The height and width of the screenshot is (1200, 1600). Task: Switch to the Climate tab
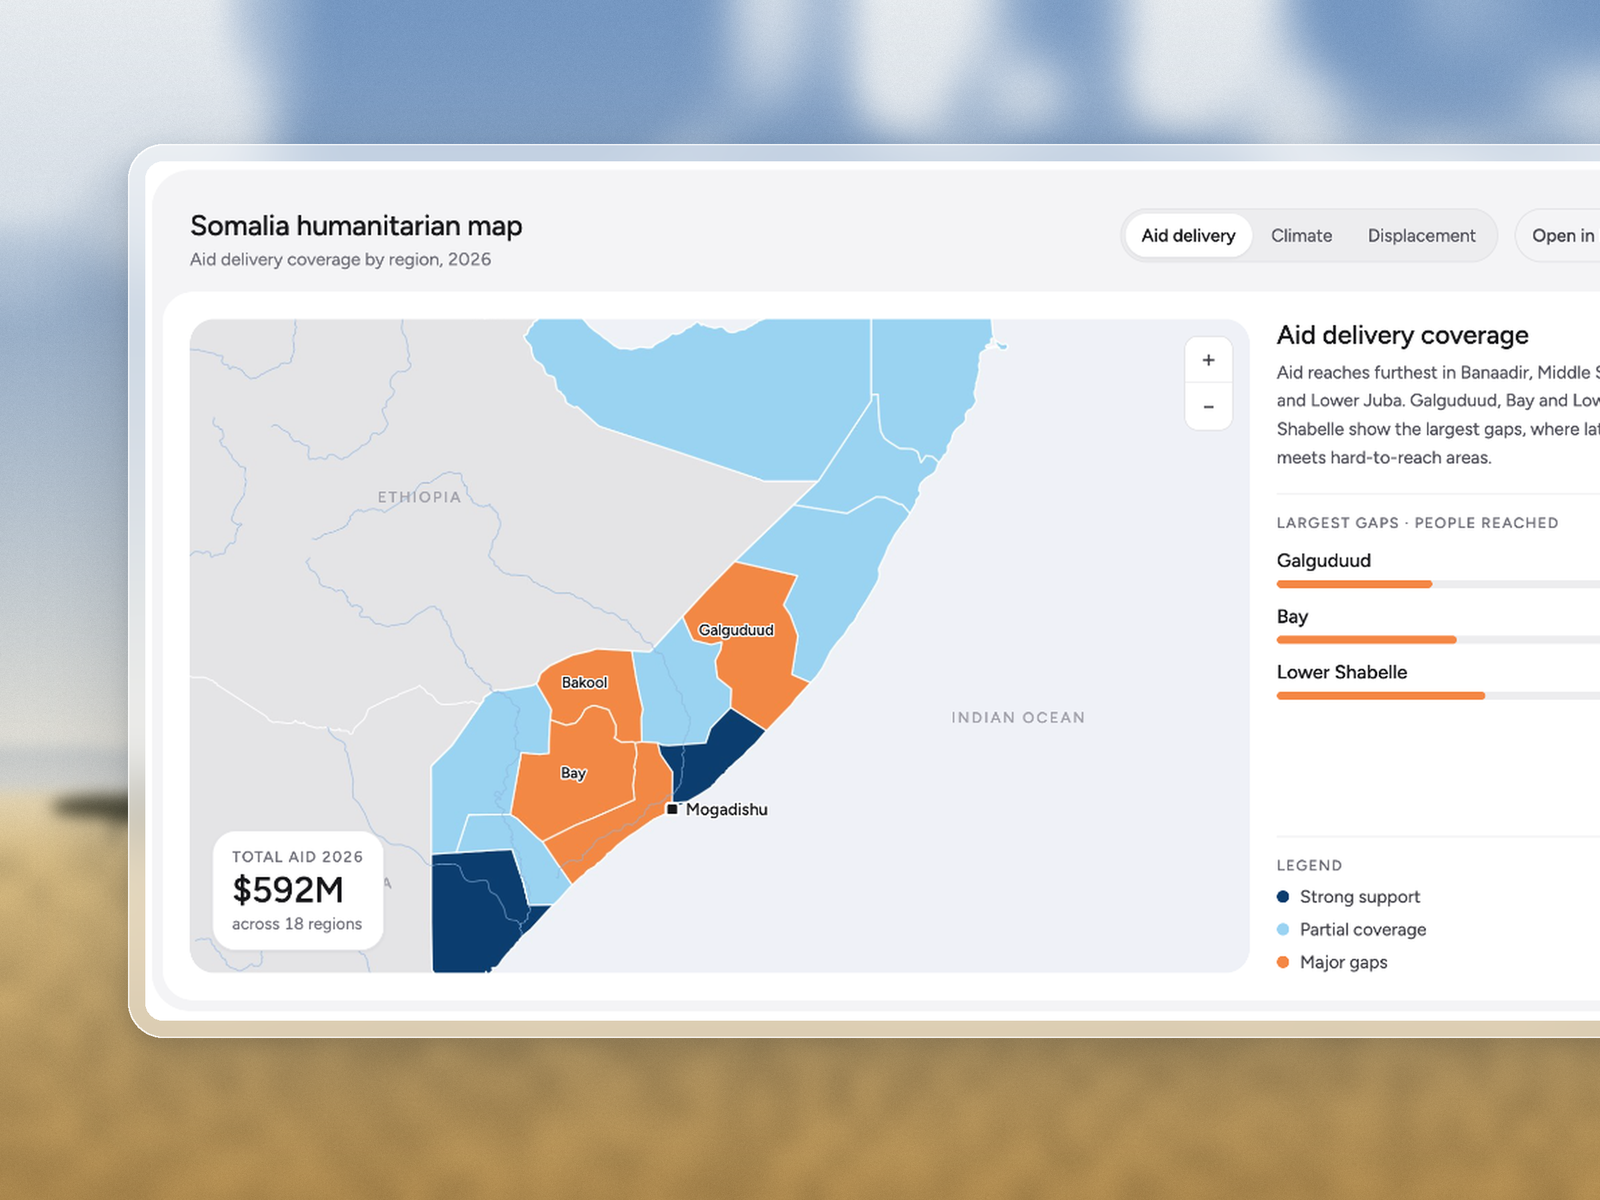1301,236
